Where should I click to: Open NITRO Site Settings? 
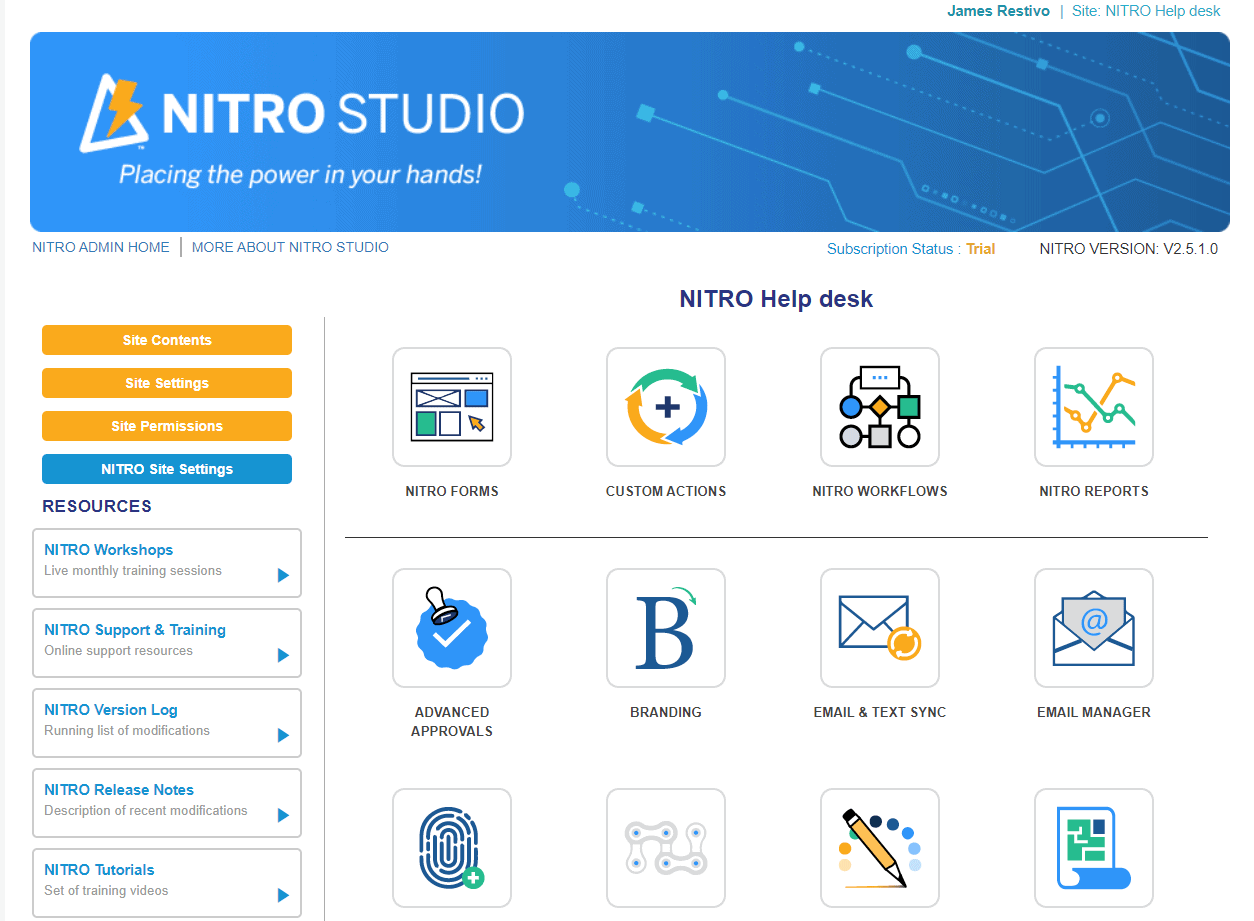click(166, 468)
